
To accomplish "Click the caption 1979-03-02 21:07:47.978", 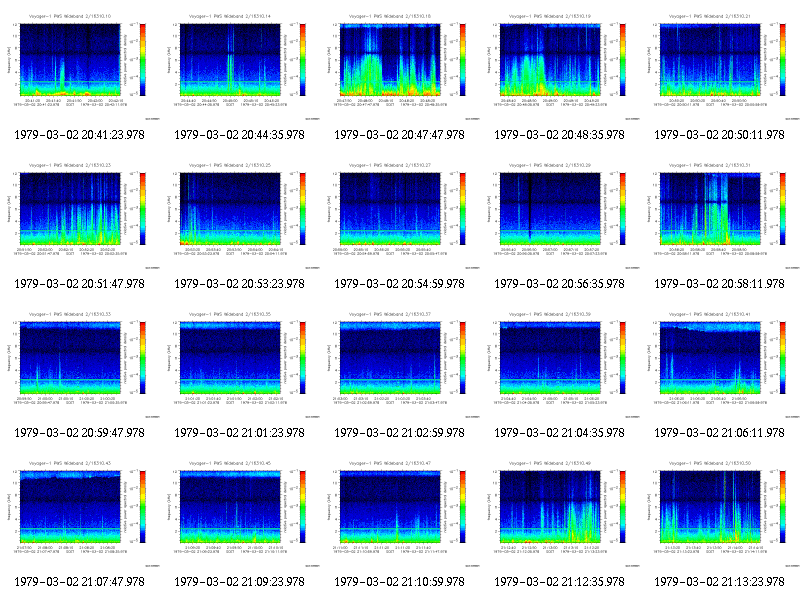I will [x=80, y=582].
